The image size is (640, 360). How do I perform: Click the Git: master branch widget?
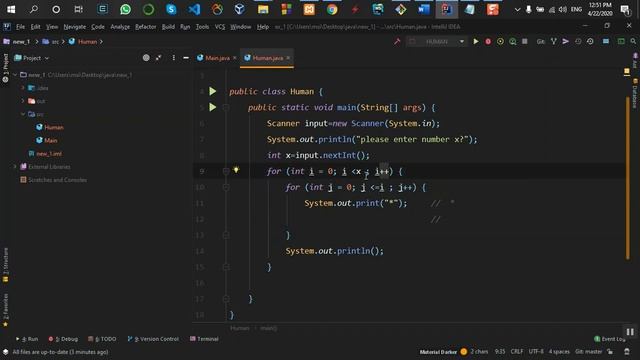coord(588,351)
